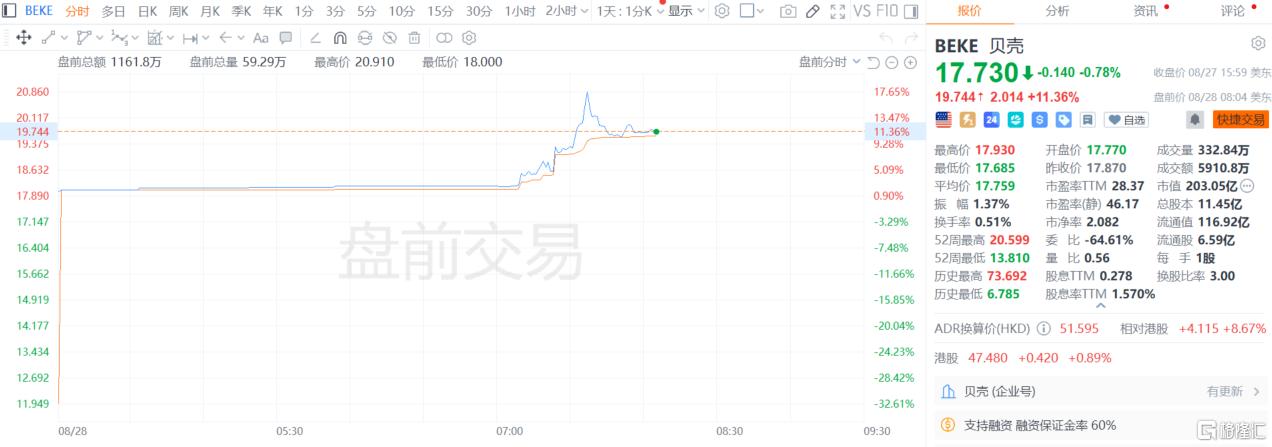Click the price alert bell icon
This screenshot has width=1272, height=447.
point(1194,119)
